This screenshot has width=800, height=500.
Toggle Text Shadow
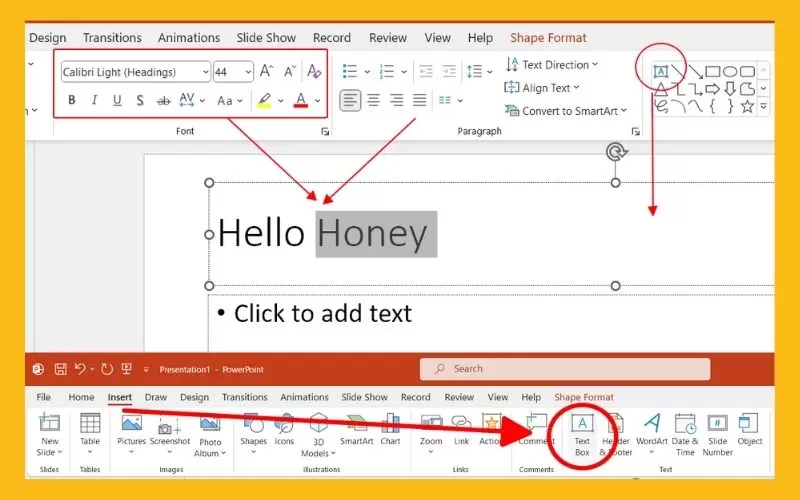tap(140, 100)
